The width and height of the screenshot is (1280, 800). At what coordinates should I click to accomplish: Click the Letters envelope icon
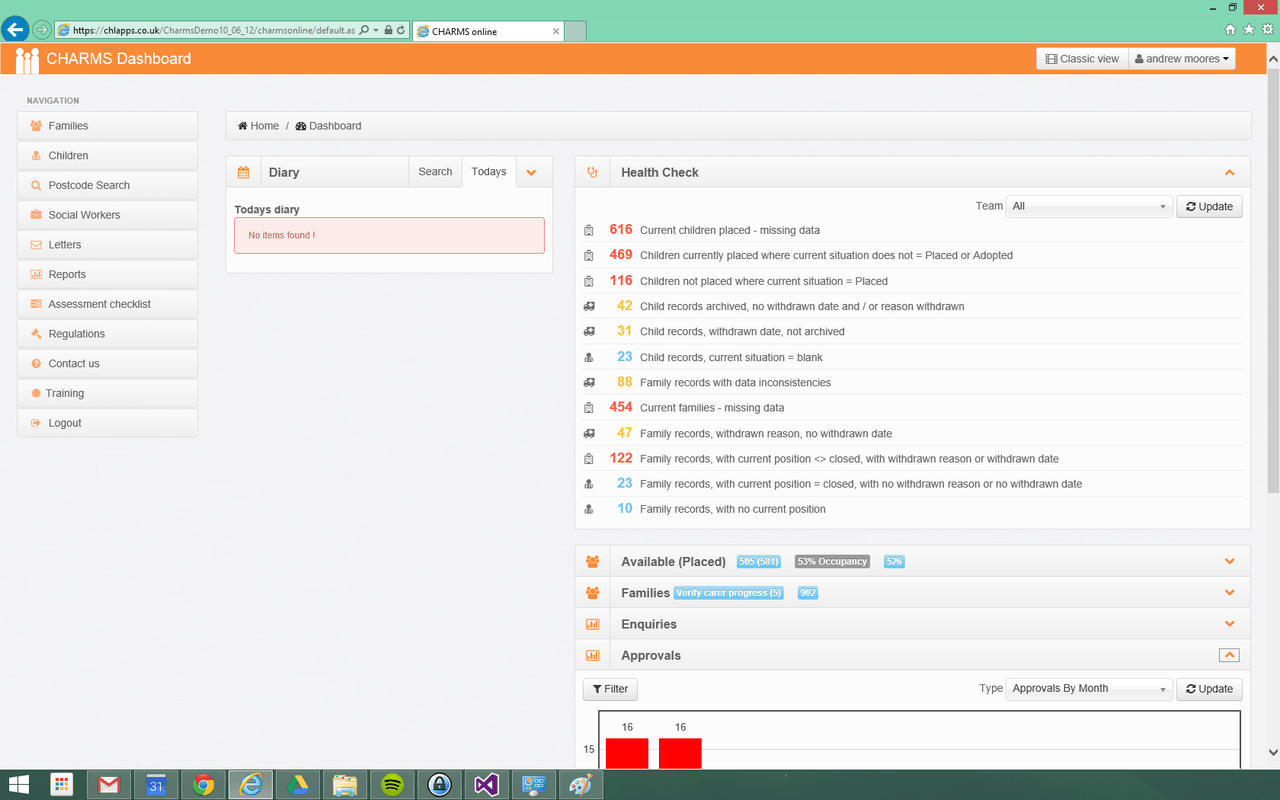(36, 245)
